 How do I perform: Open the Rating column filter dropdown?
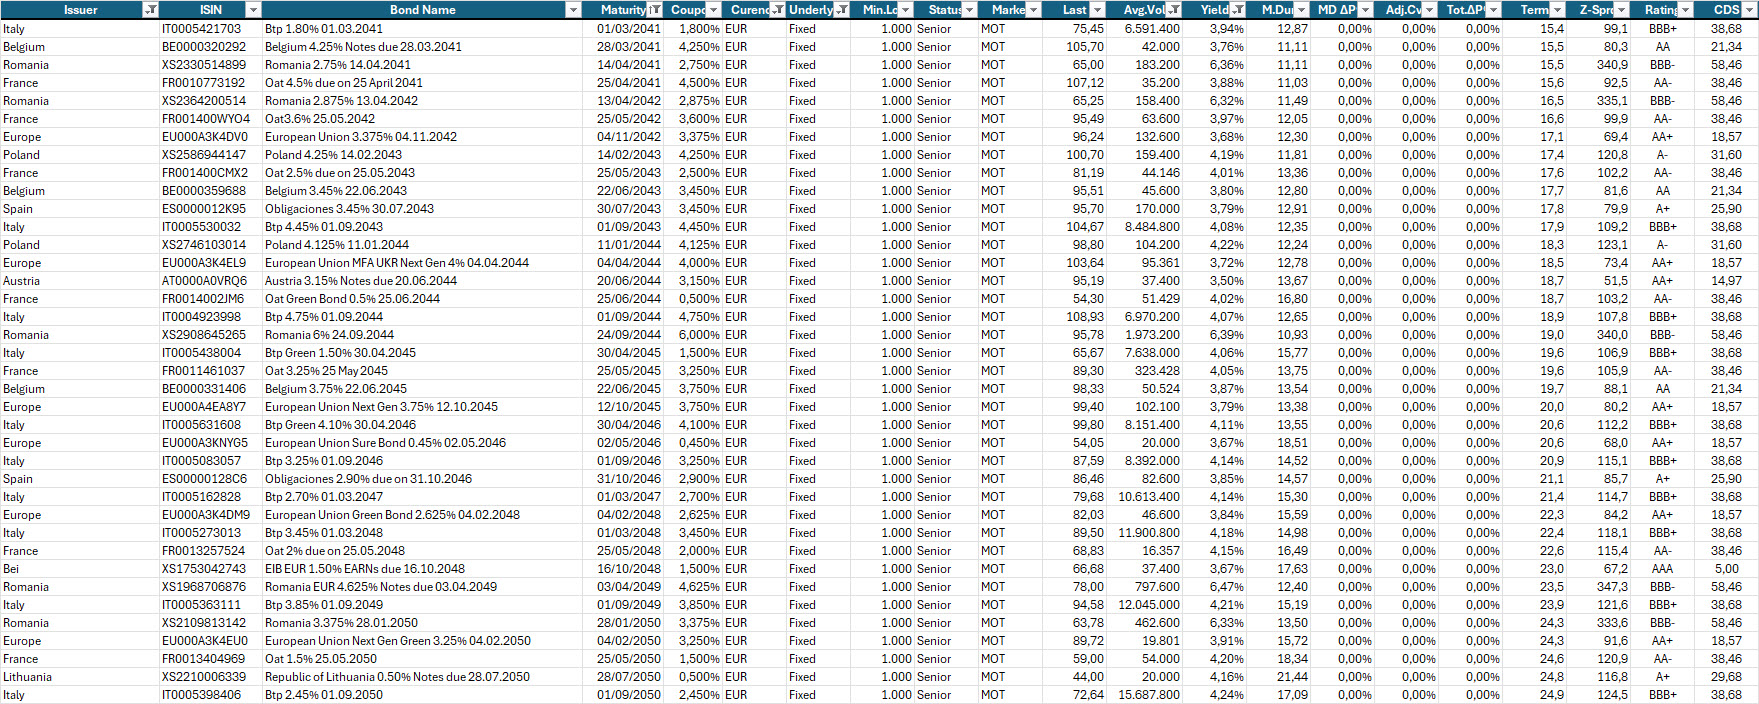1685,10
